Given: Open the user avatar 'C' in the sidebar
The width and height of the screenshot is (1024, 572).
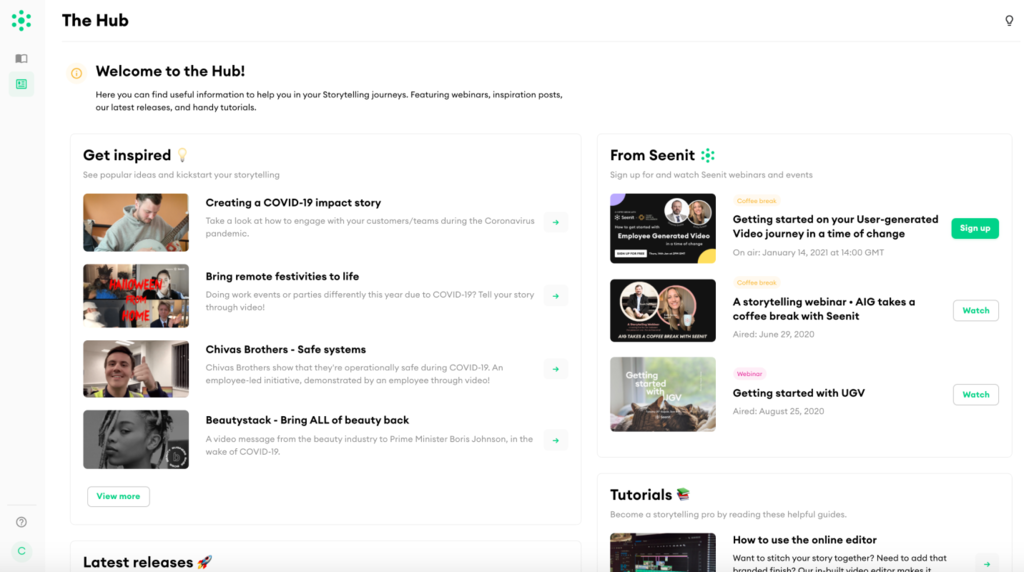Looking at the screenshot, I should click(x=22, y=551).
